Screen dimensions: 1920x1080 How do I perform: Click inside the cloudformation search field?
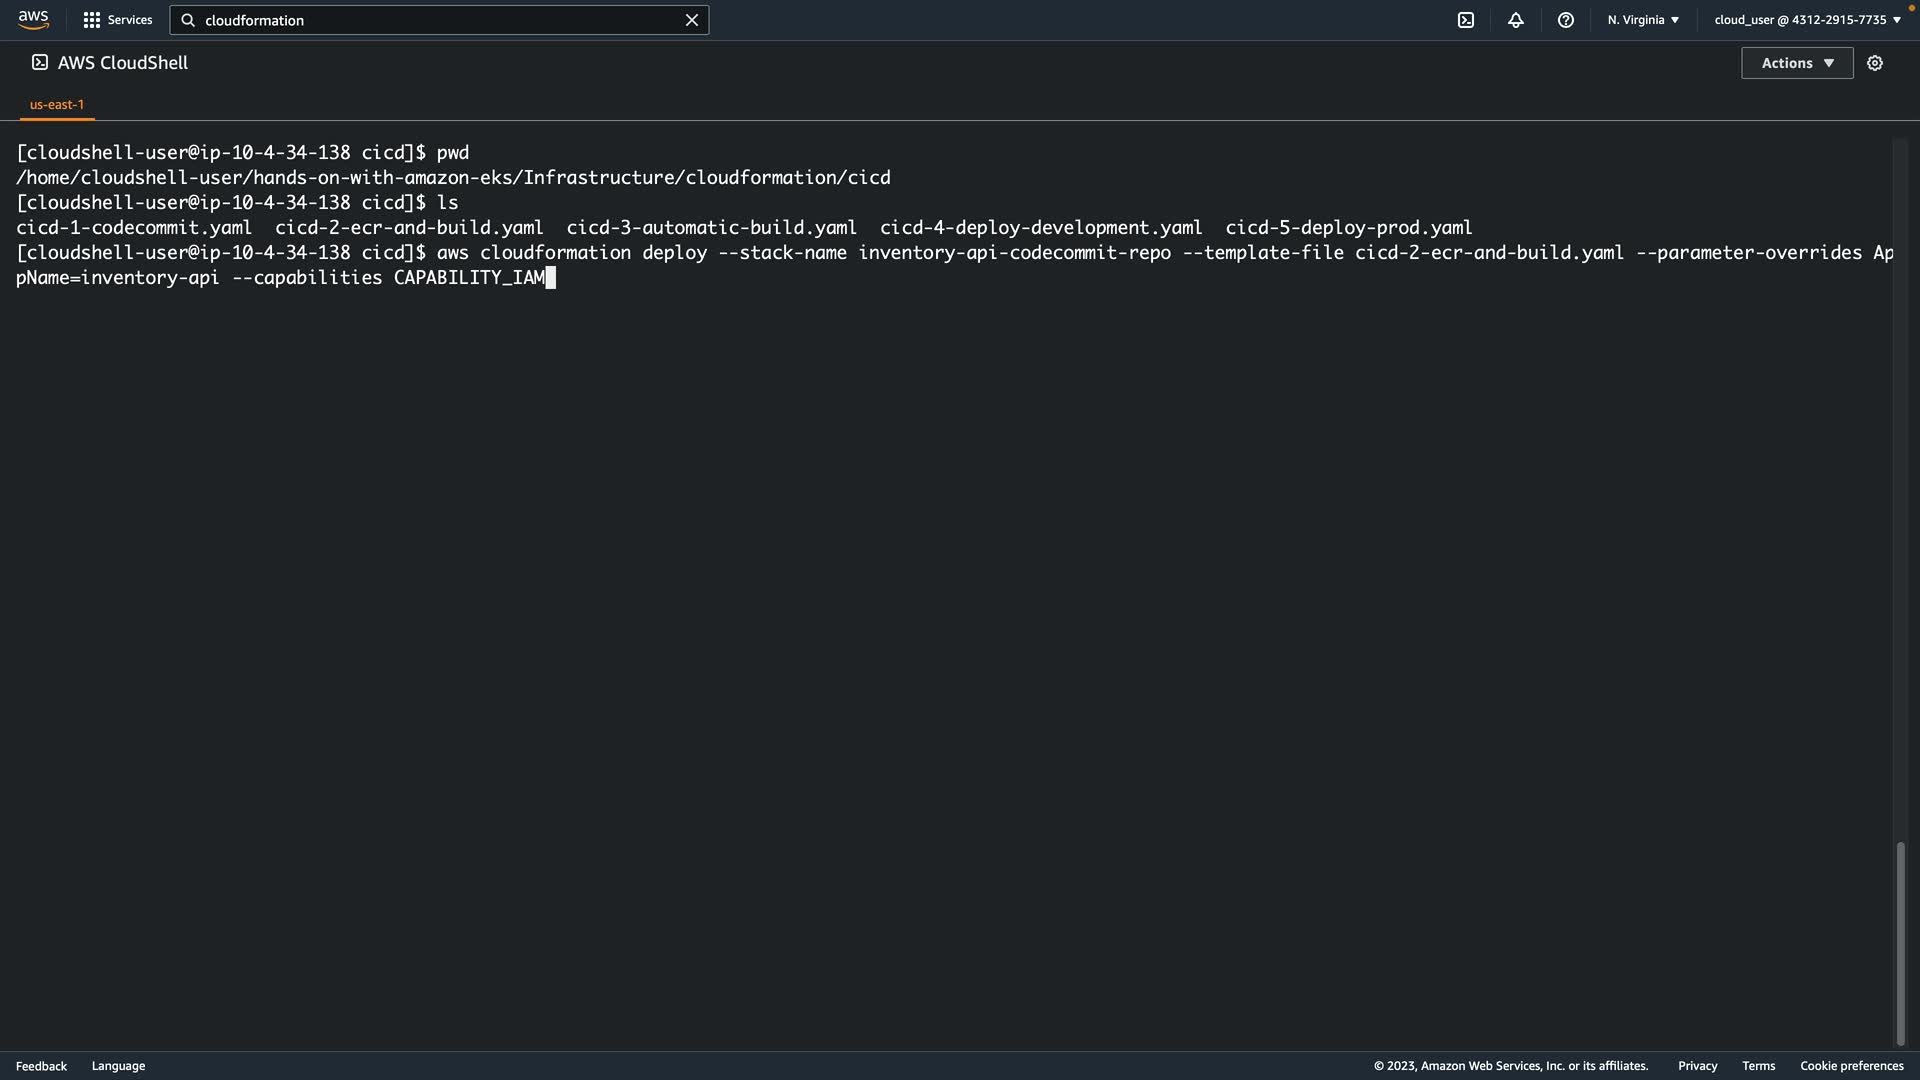coord(440,20)
